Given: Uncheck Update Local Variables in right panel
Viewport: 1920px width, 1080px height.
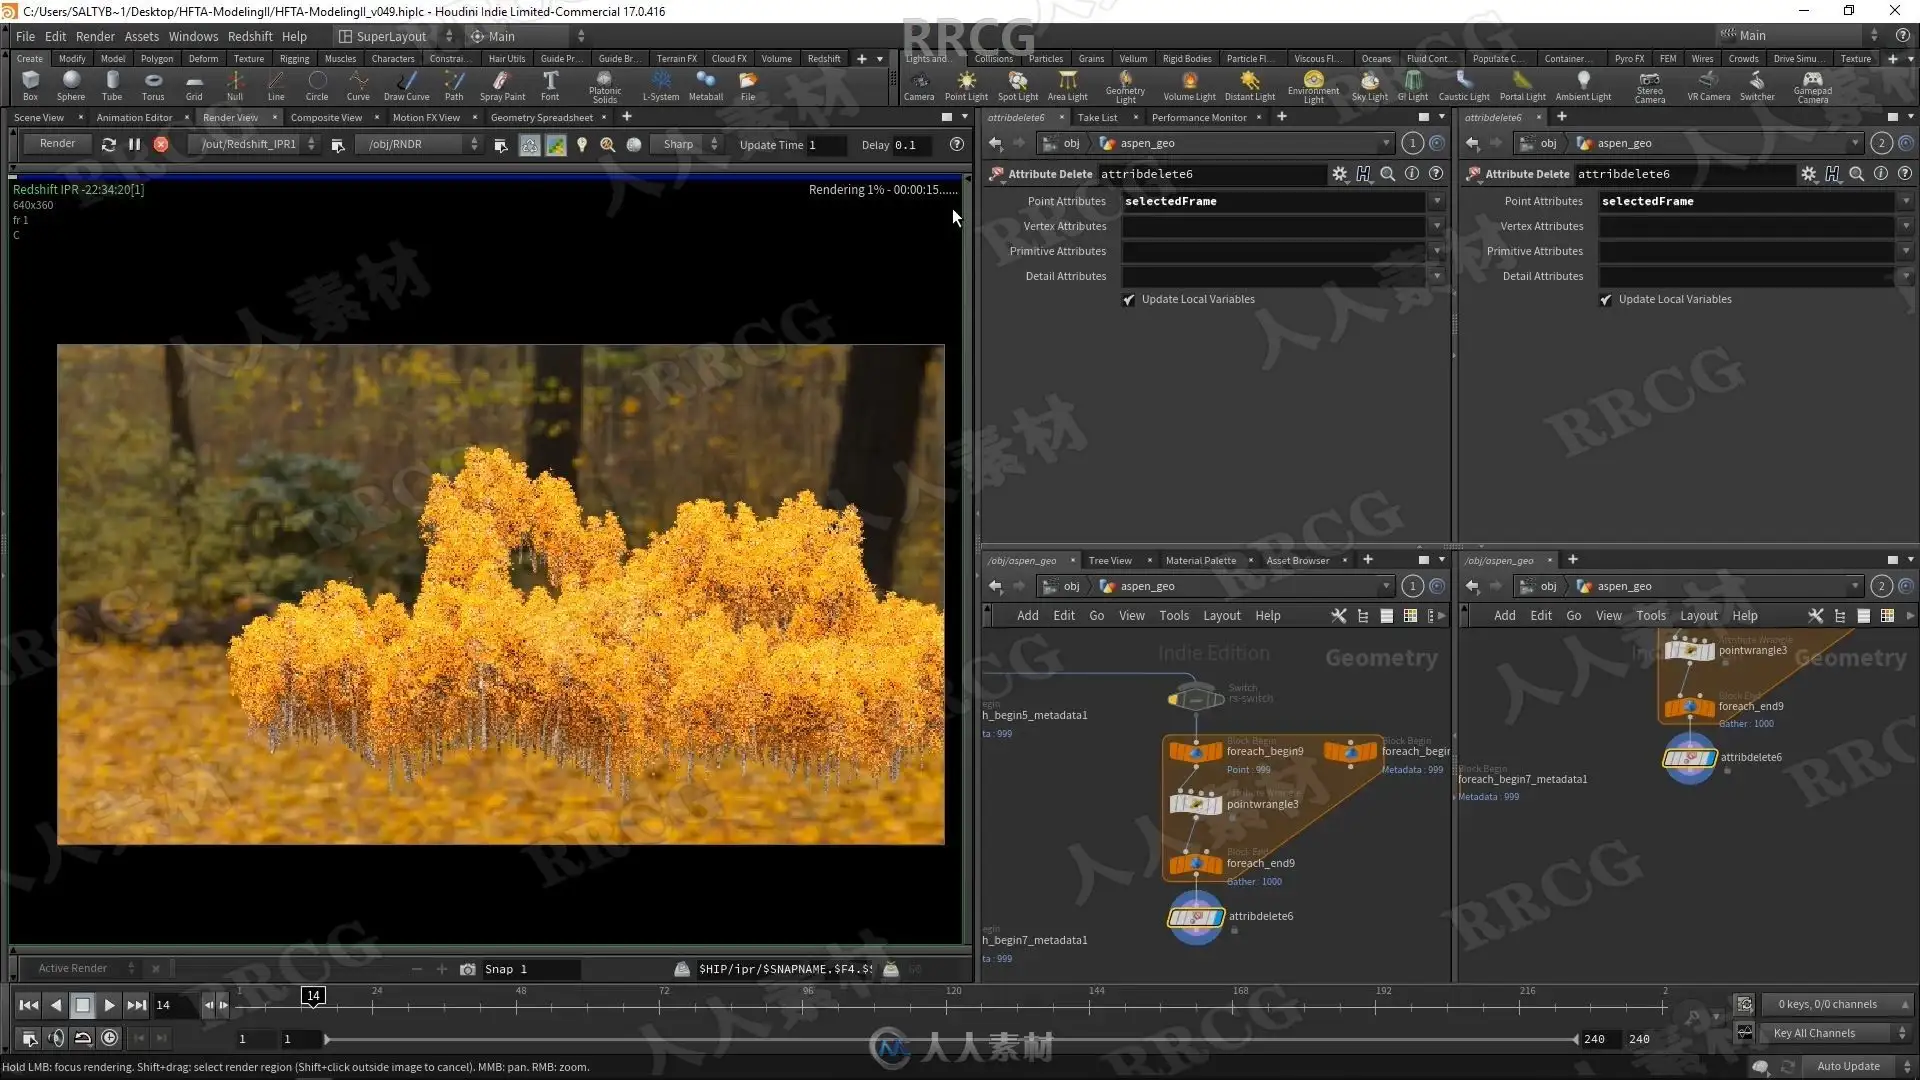Looking at the screenshot, I should click(x=1606, y=300).
